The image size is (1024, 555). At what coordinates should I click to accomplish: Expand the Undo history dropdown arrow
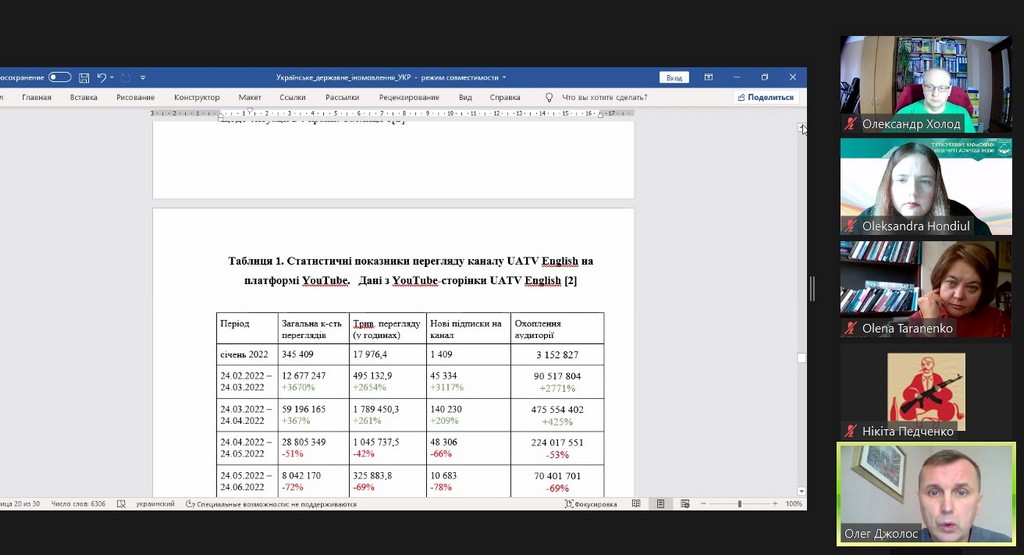[x=112, y=77]
